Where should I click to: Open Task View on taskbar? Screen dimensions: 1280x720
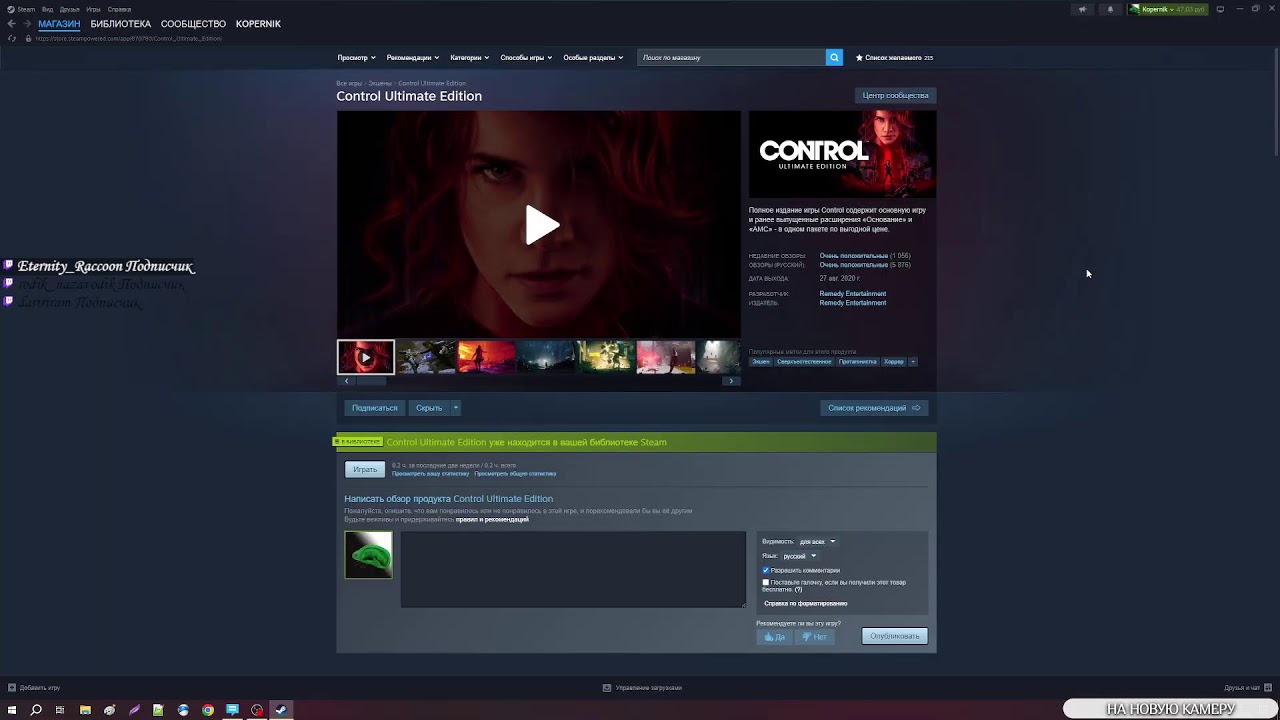(x=60, y=710)
